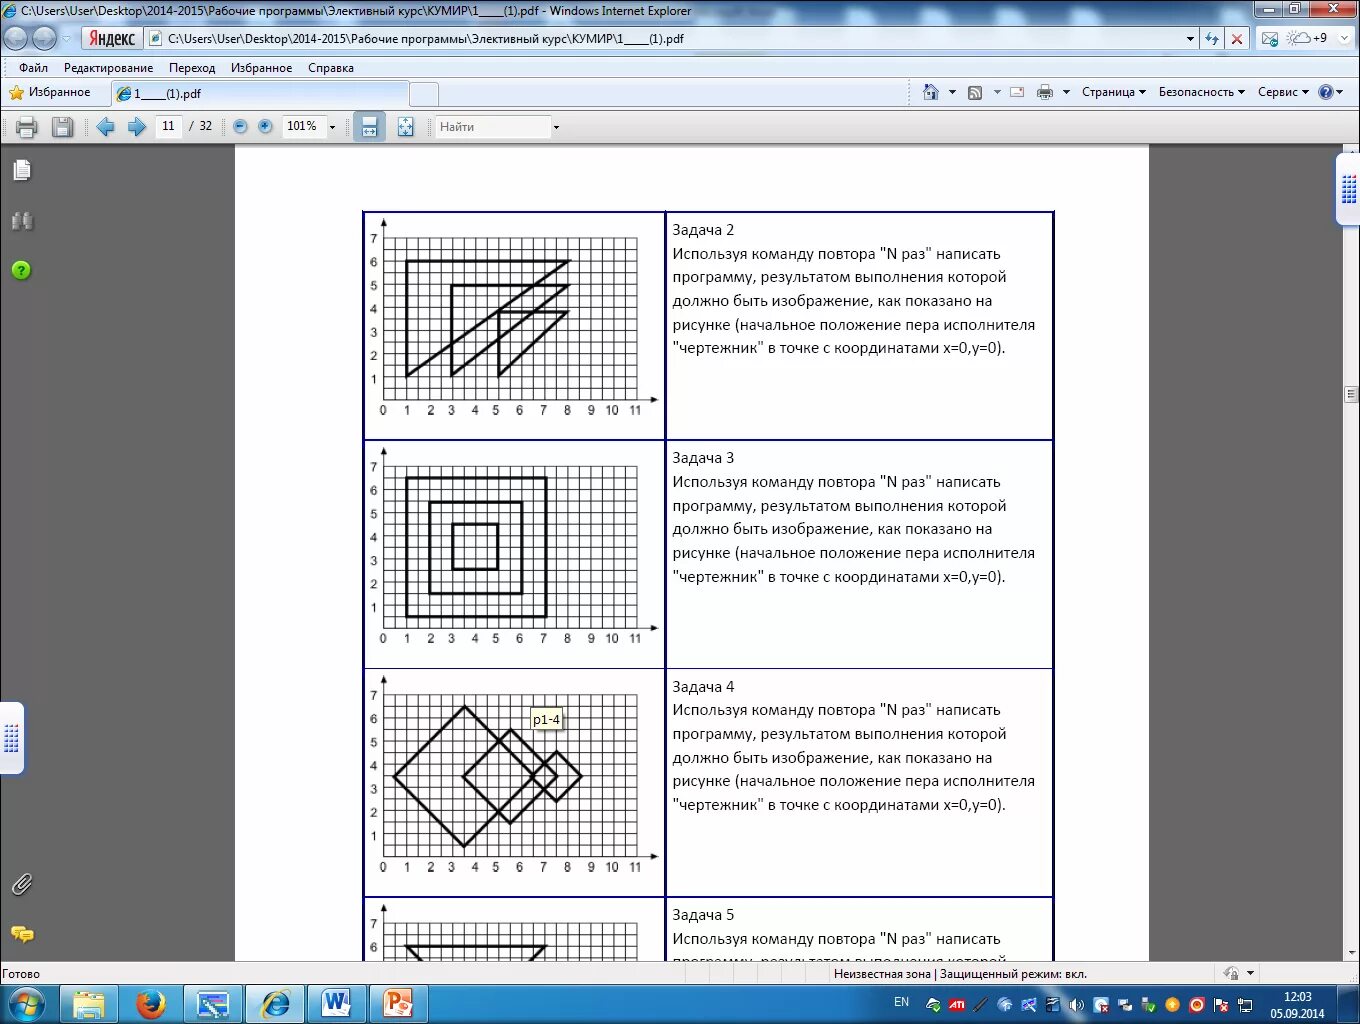Screen dimensions: 1360x1024
Task: Open the green help question-mark icon
Action: click(x=21, y=270)
